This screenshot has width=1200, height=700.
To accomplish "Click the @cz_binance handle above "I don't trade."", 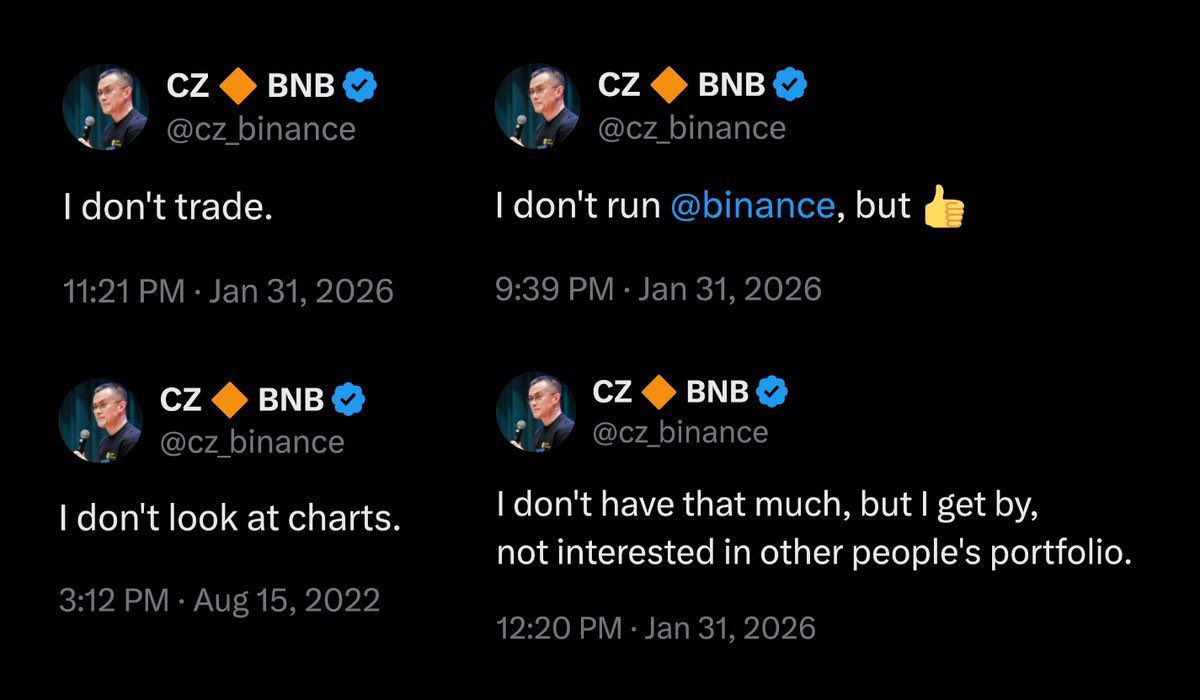I will click(x=260, y=129).
